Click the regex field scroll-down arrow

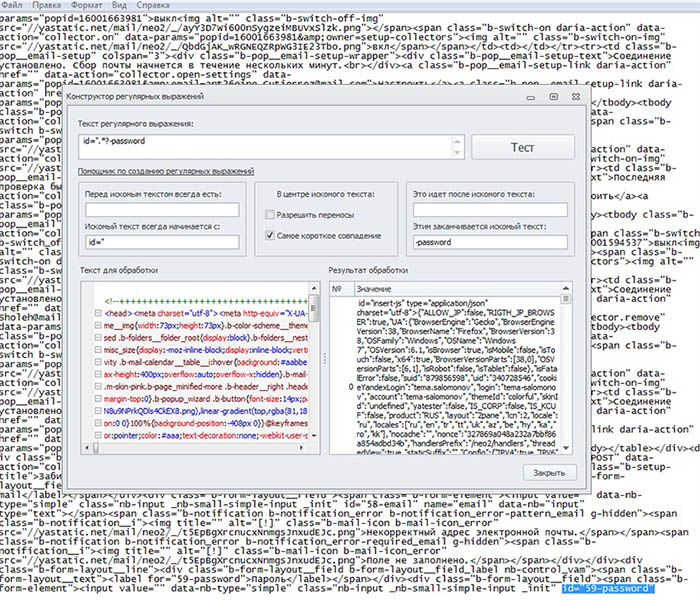pos(457,153)
